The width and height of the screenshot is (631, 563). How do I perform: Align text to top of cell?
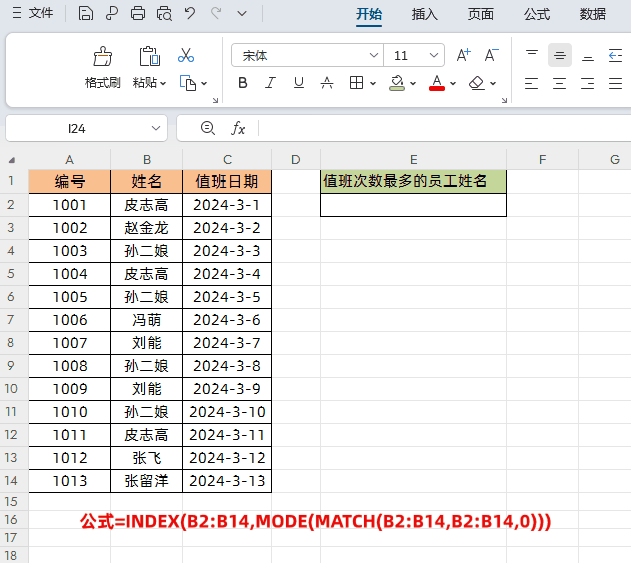532,55
